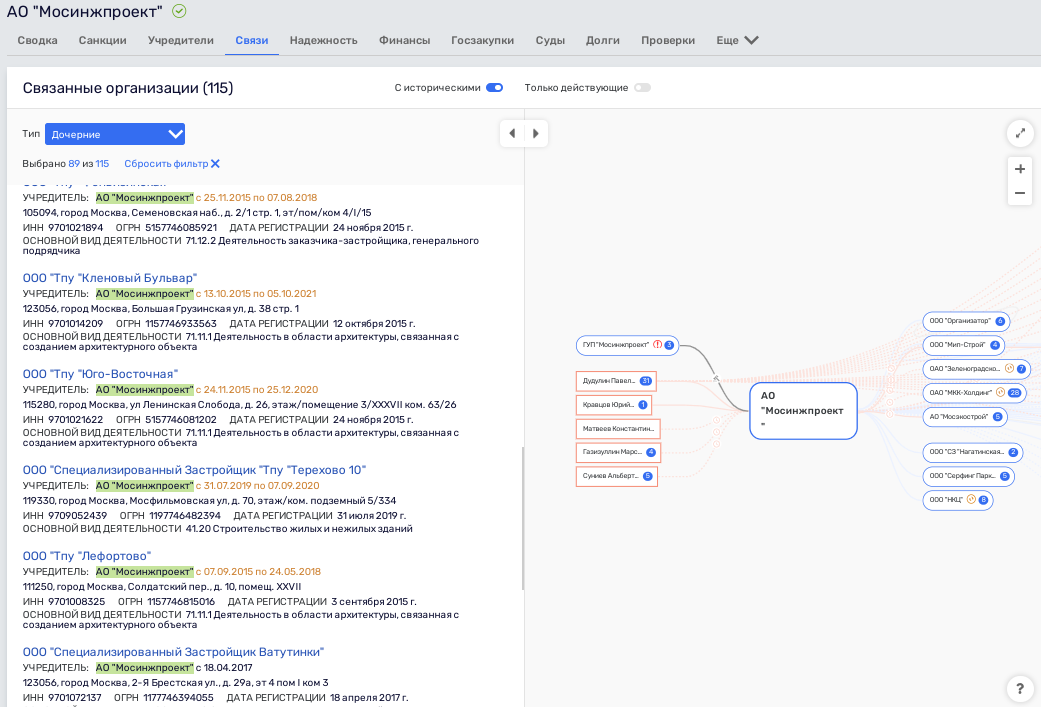Click badge 4 on Газизуллин Марс node

[651, 452]
